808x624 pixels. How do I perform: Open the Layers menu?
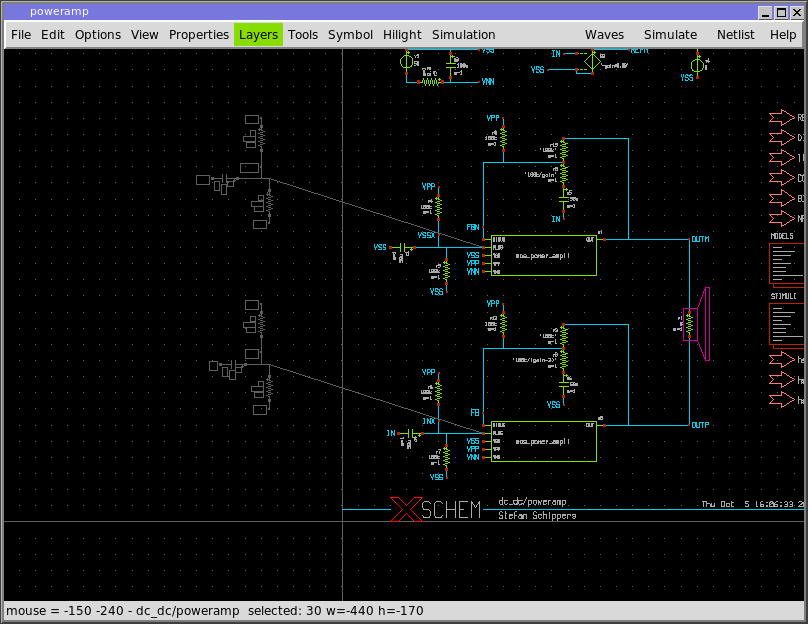point(258,35)
